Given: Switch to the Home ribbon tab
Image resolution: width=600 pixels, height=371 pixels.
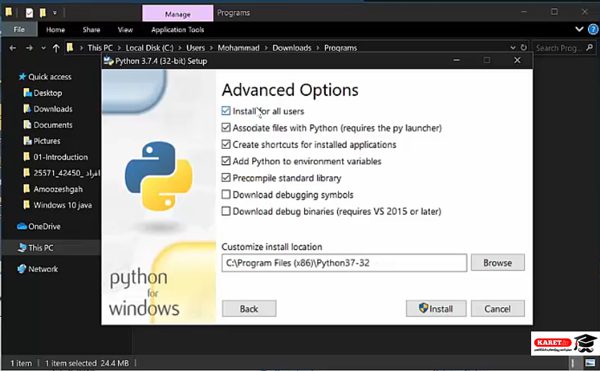Looking at the screenshot, I should (x=55, y=29).
